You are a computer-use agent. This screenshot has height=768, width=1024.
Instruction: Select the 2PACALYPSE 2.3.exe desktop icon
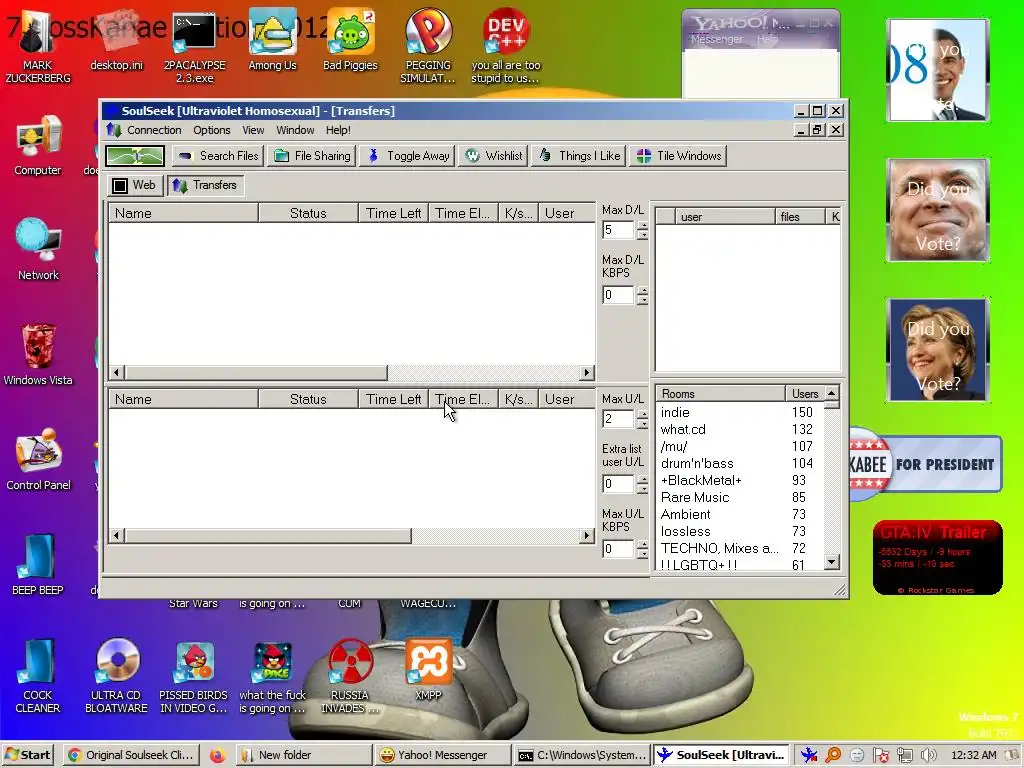[195, 47]
